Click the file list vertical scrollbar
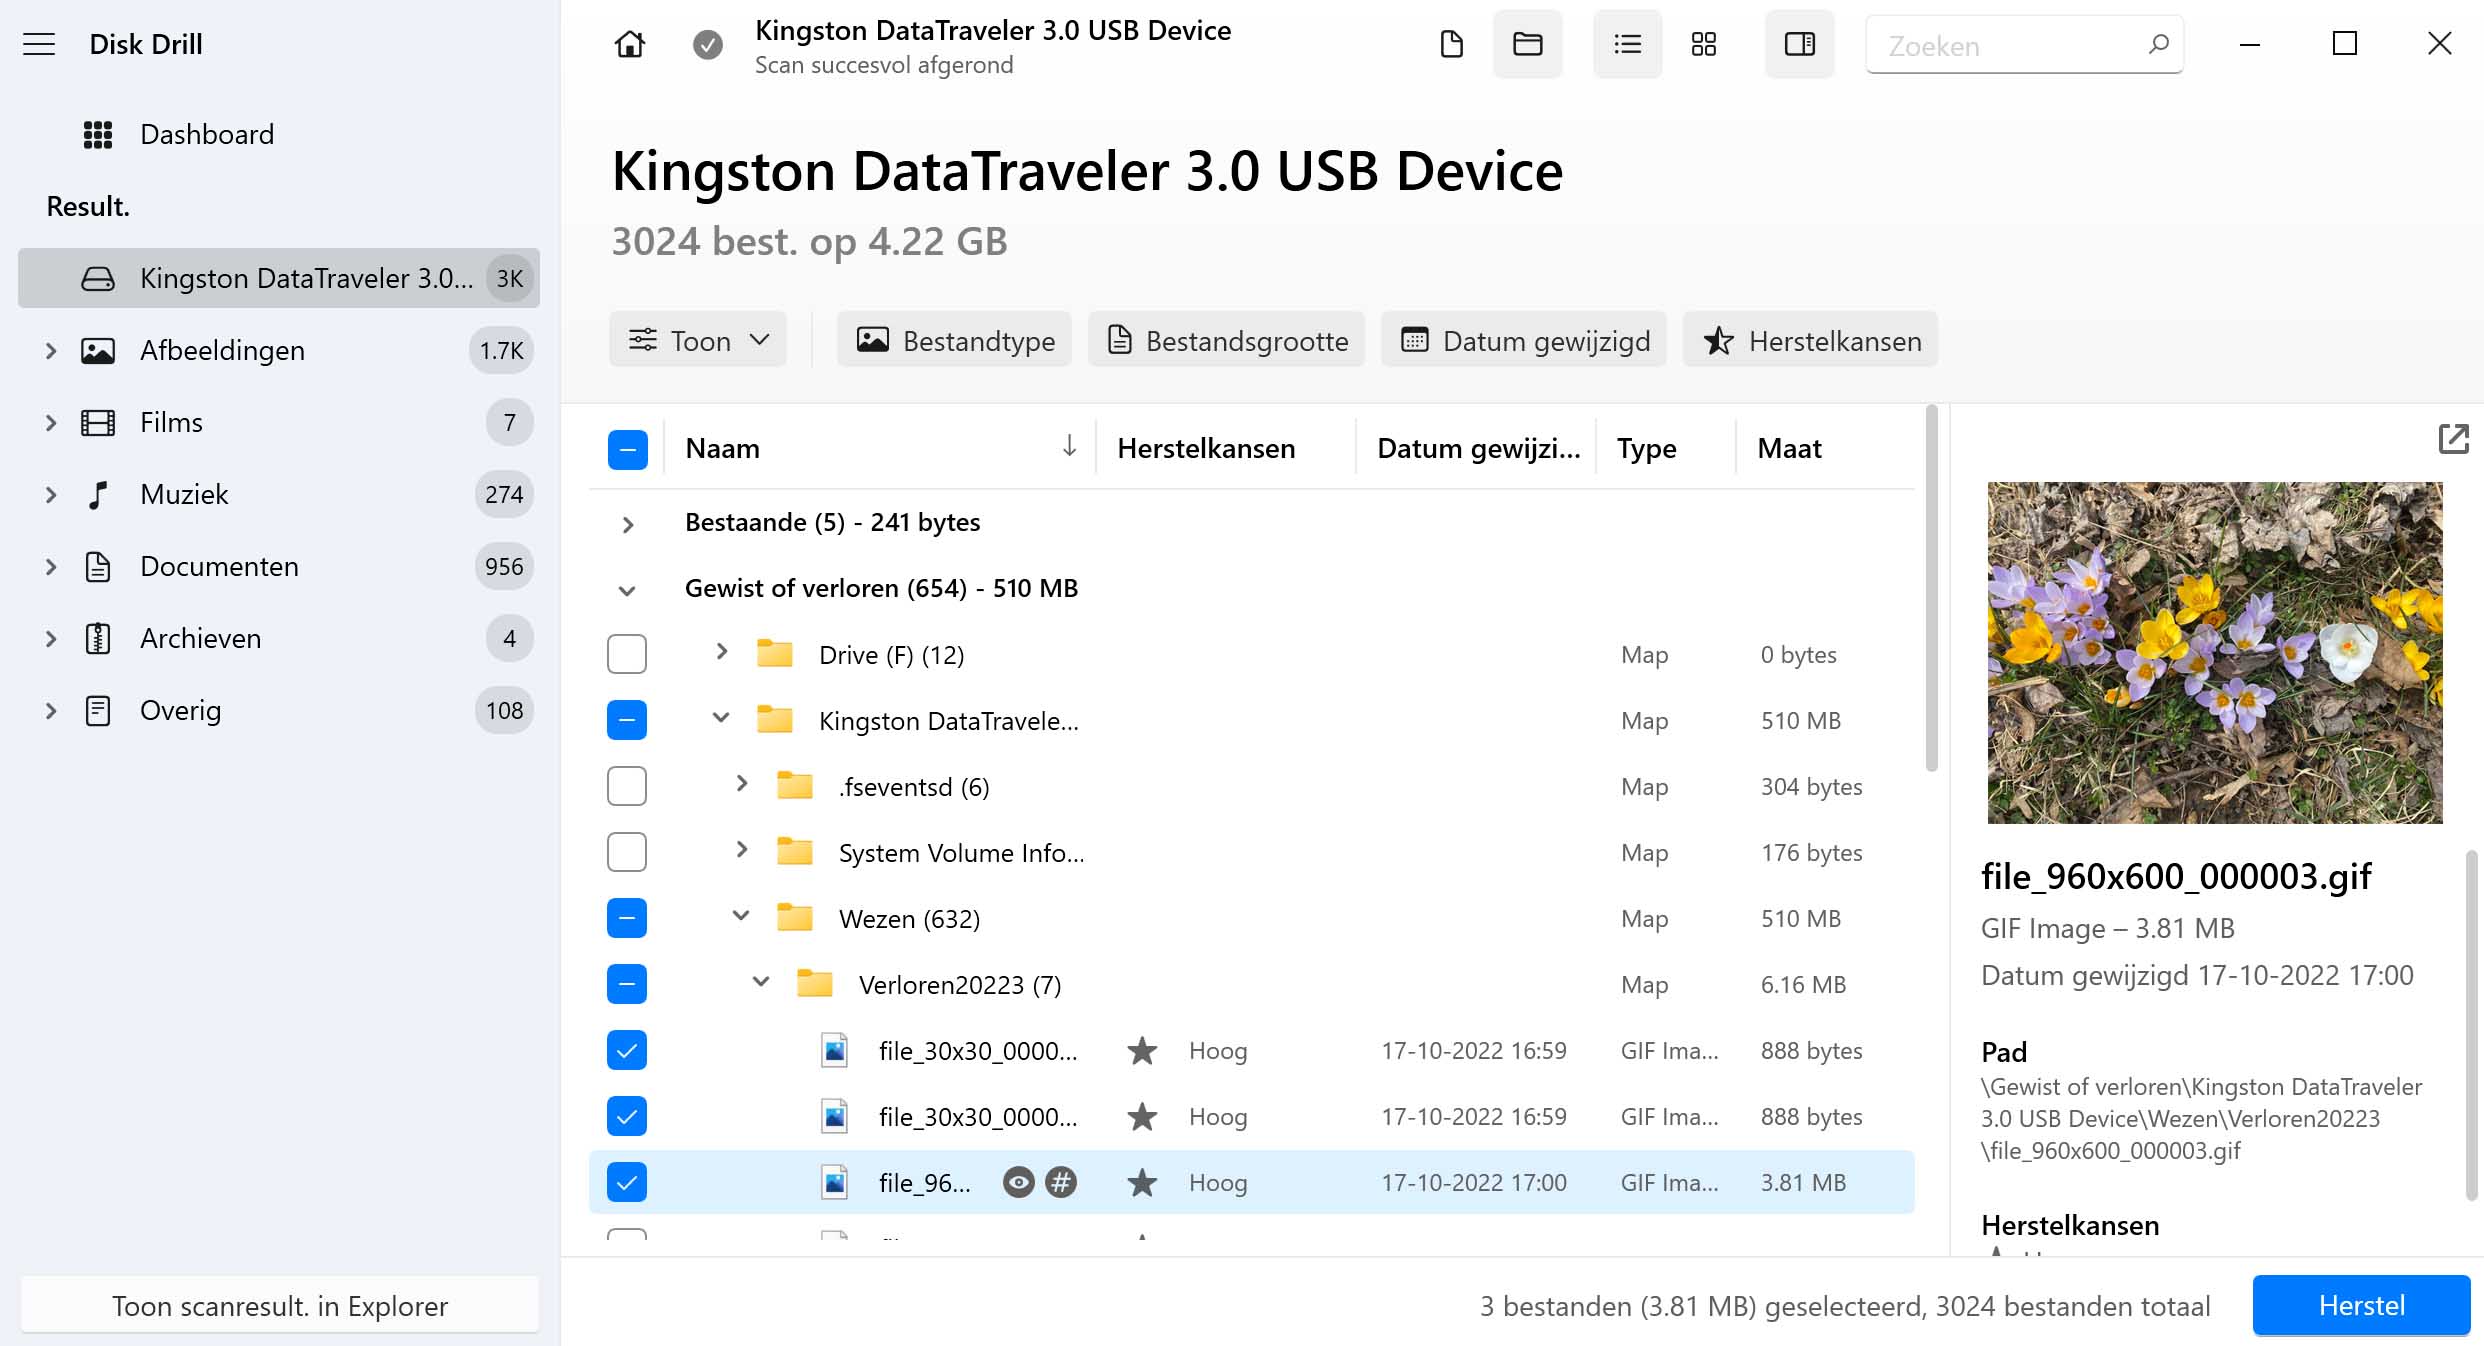 (x=1932, y=588)
